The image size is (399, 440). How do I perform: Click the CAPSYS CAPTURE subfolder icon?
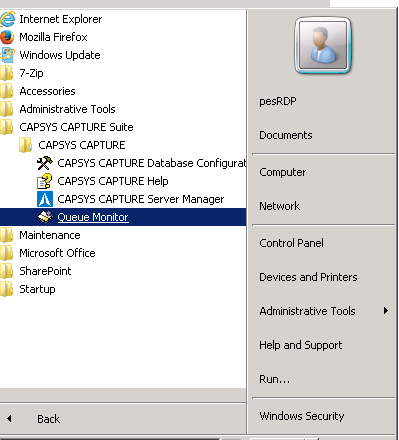(25, 145)
